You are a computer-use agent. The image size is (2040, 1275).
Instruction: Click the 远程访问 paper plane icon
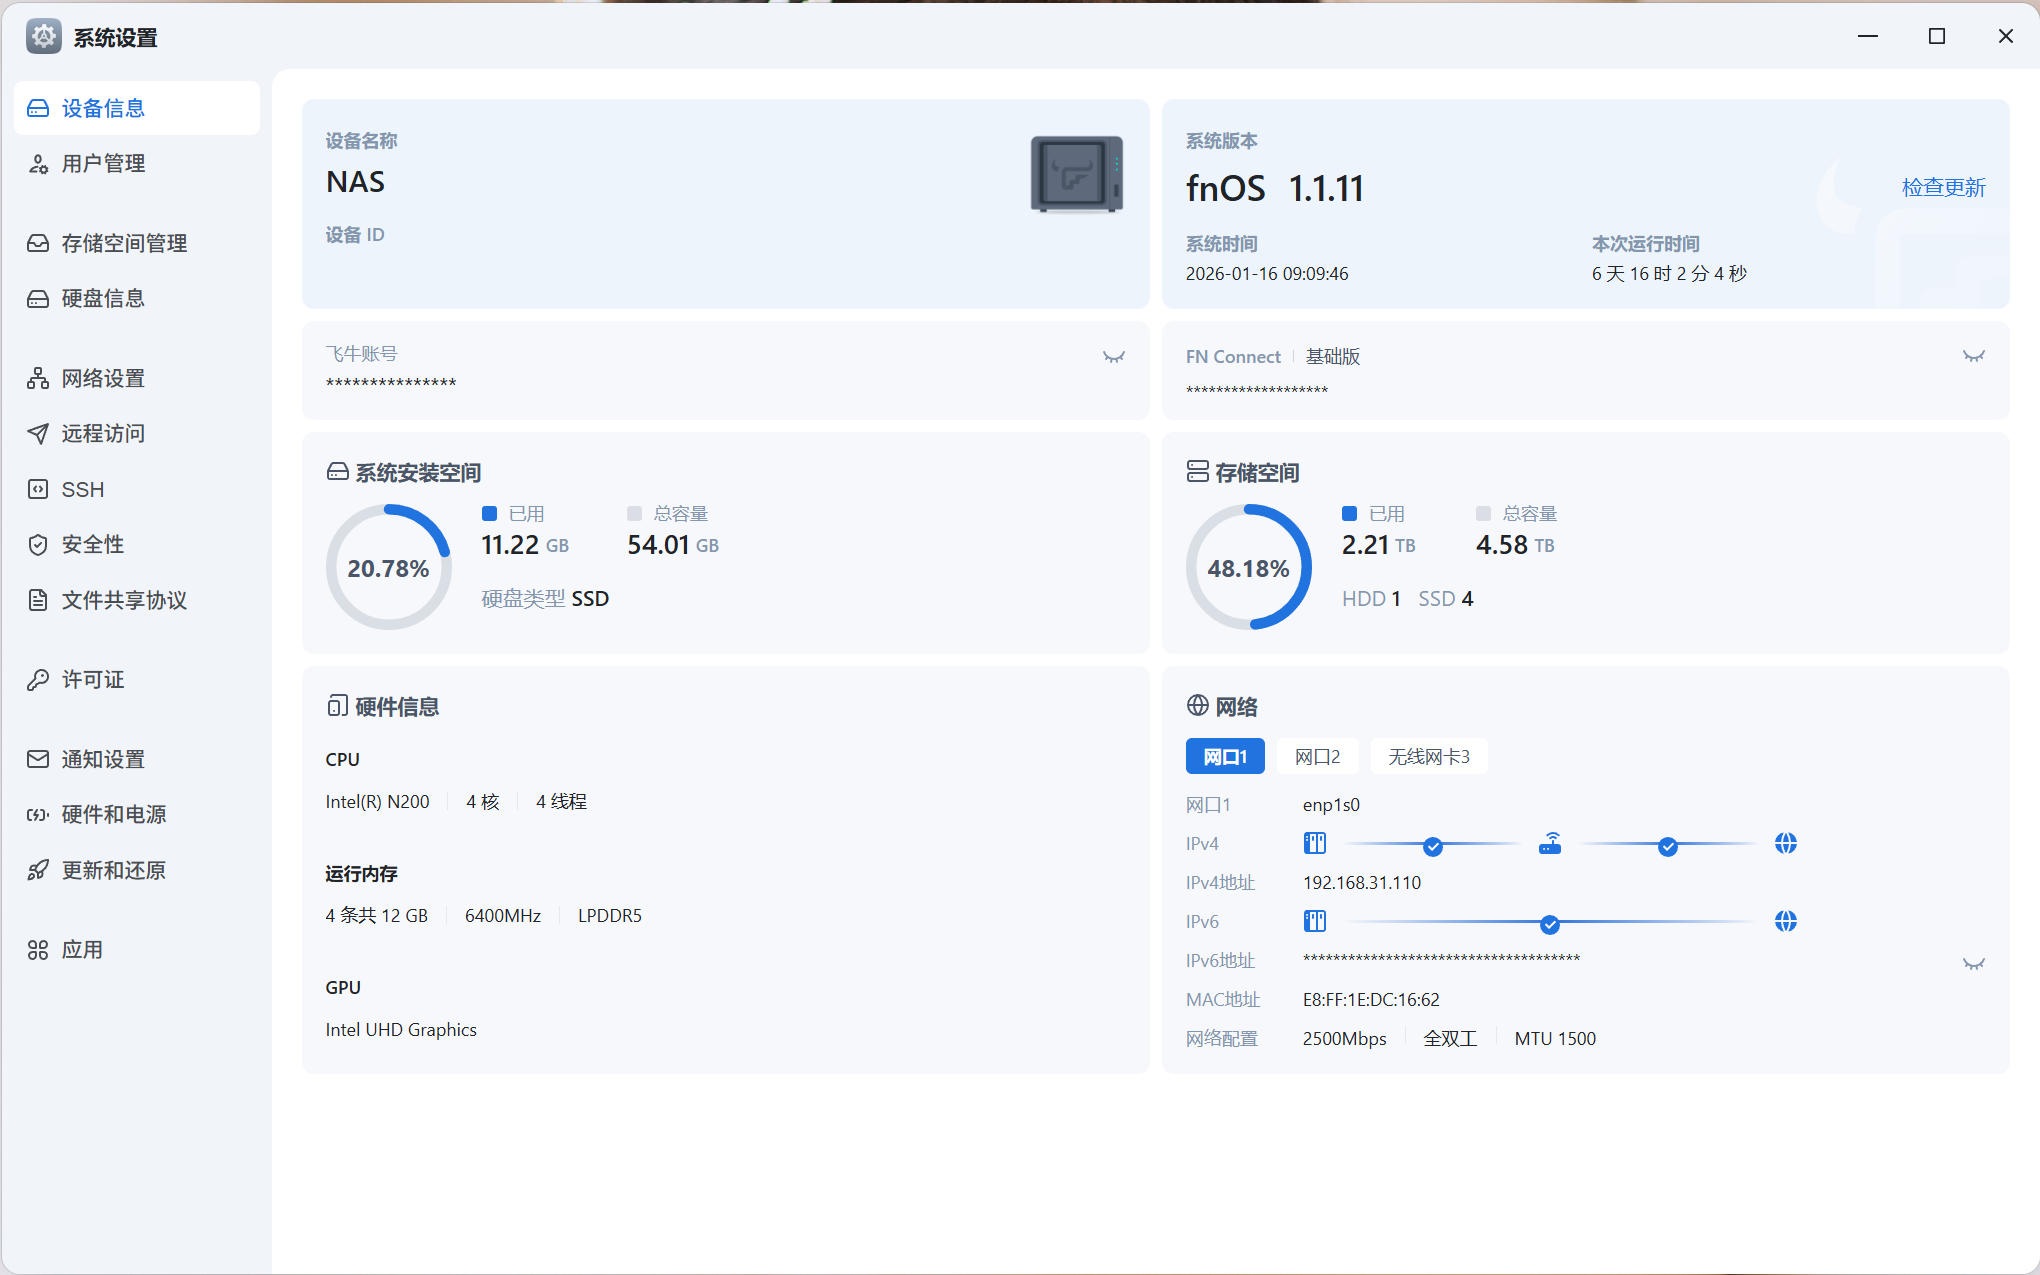coord(38,433)
